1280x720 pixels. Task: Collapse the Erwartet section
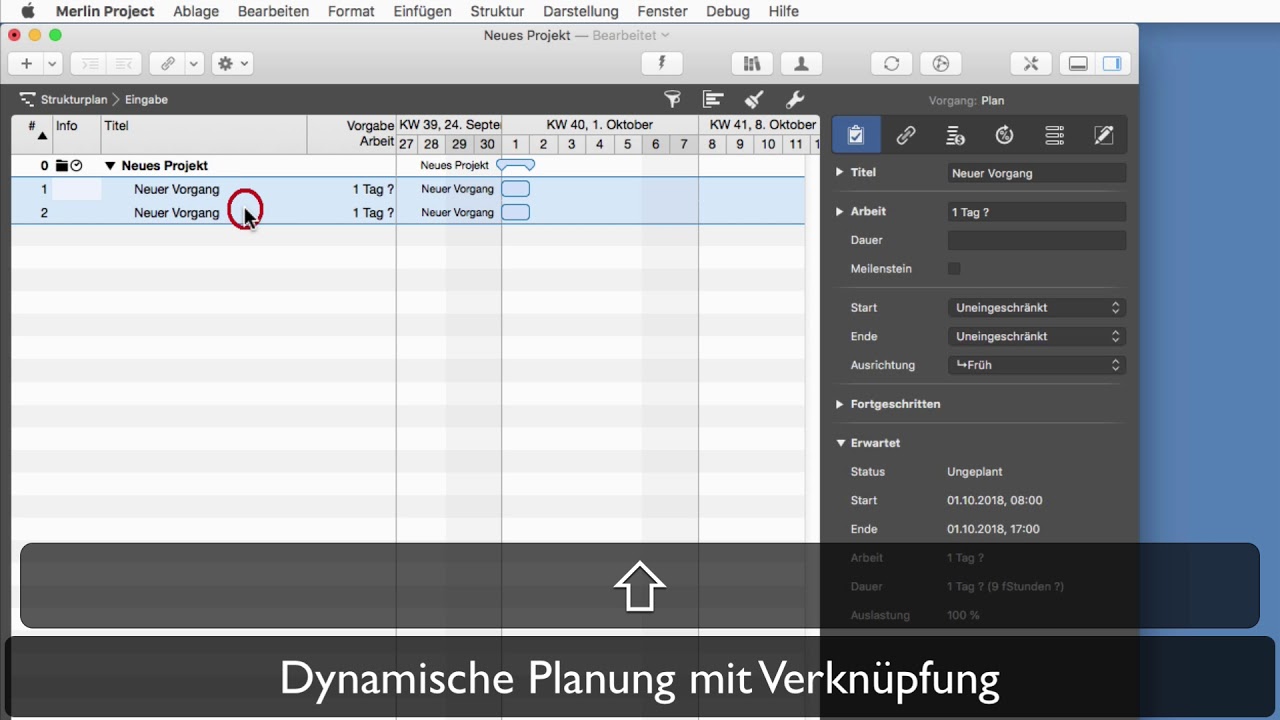click(x=840, y=443)
